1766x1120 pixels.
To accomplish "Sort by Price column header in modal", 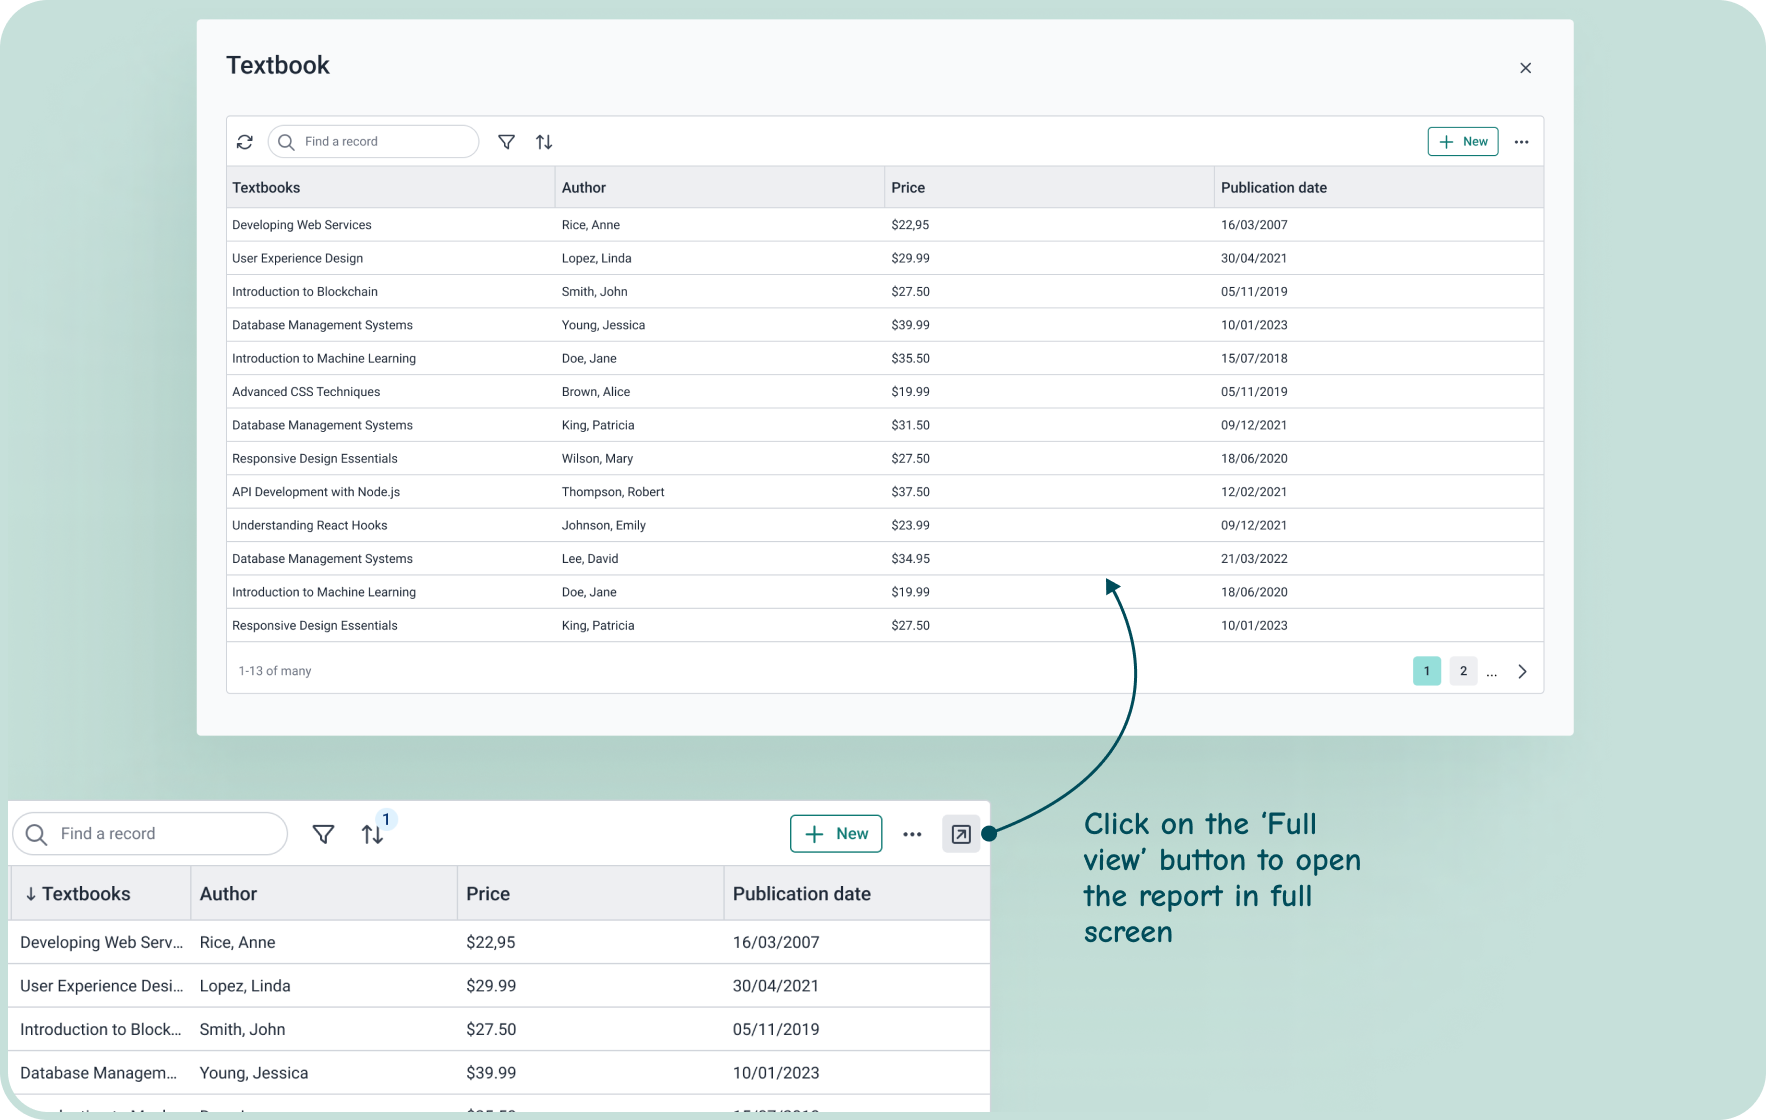I will point(908,188).
